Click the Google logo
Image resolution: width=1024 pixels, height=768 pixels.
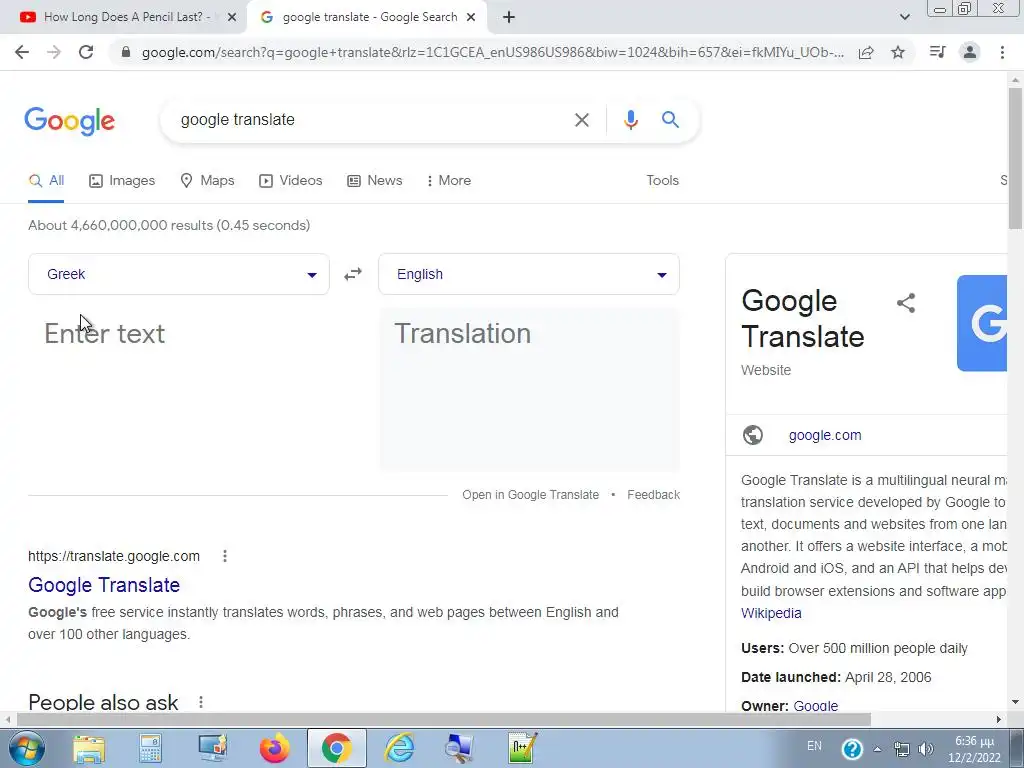pyautogui.click(x=70, y=121)
